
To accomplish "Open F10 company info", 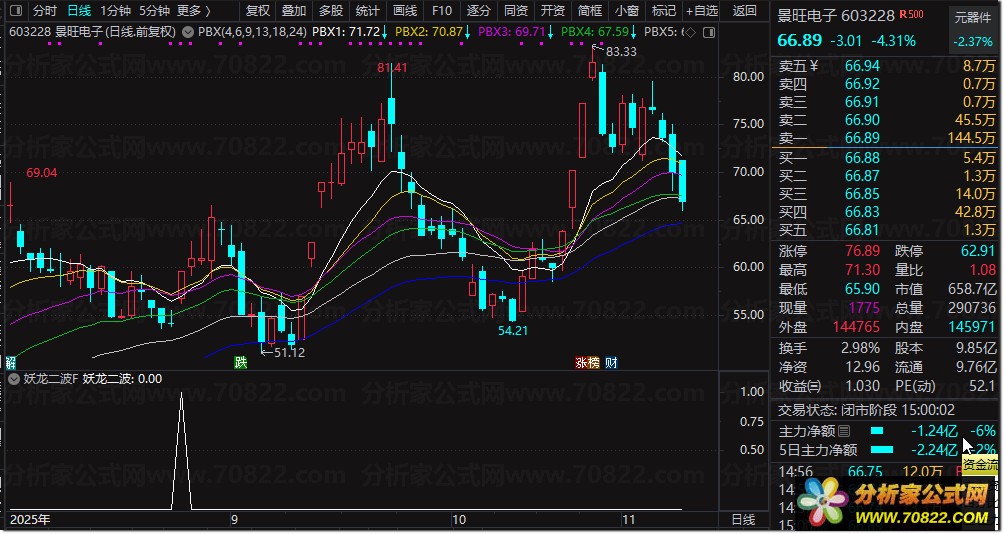I will coord(442,11).
